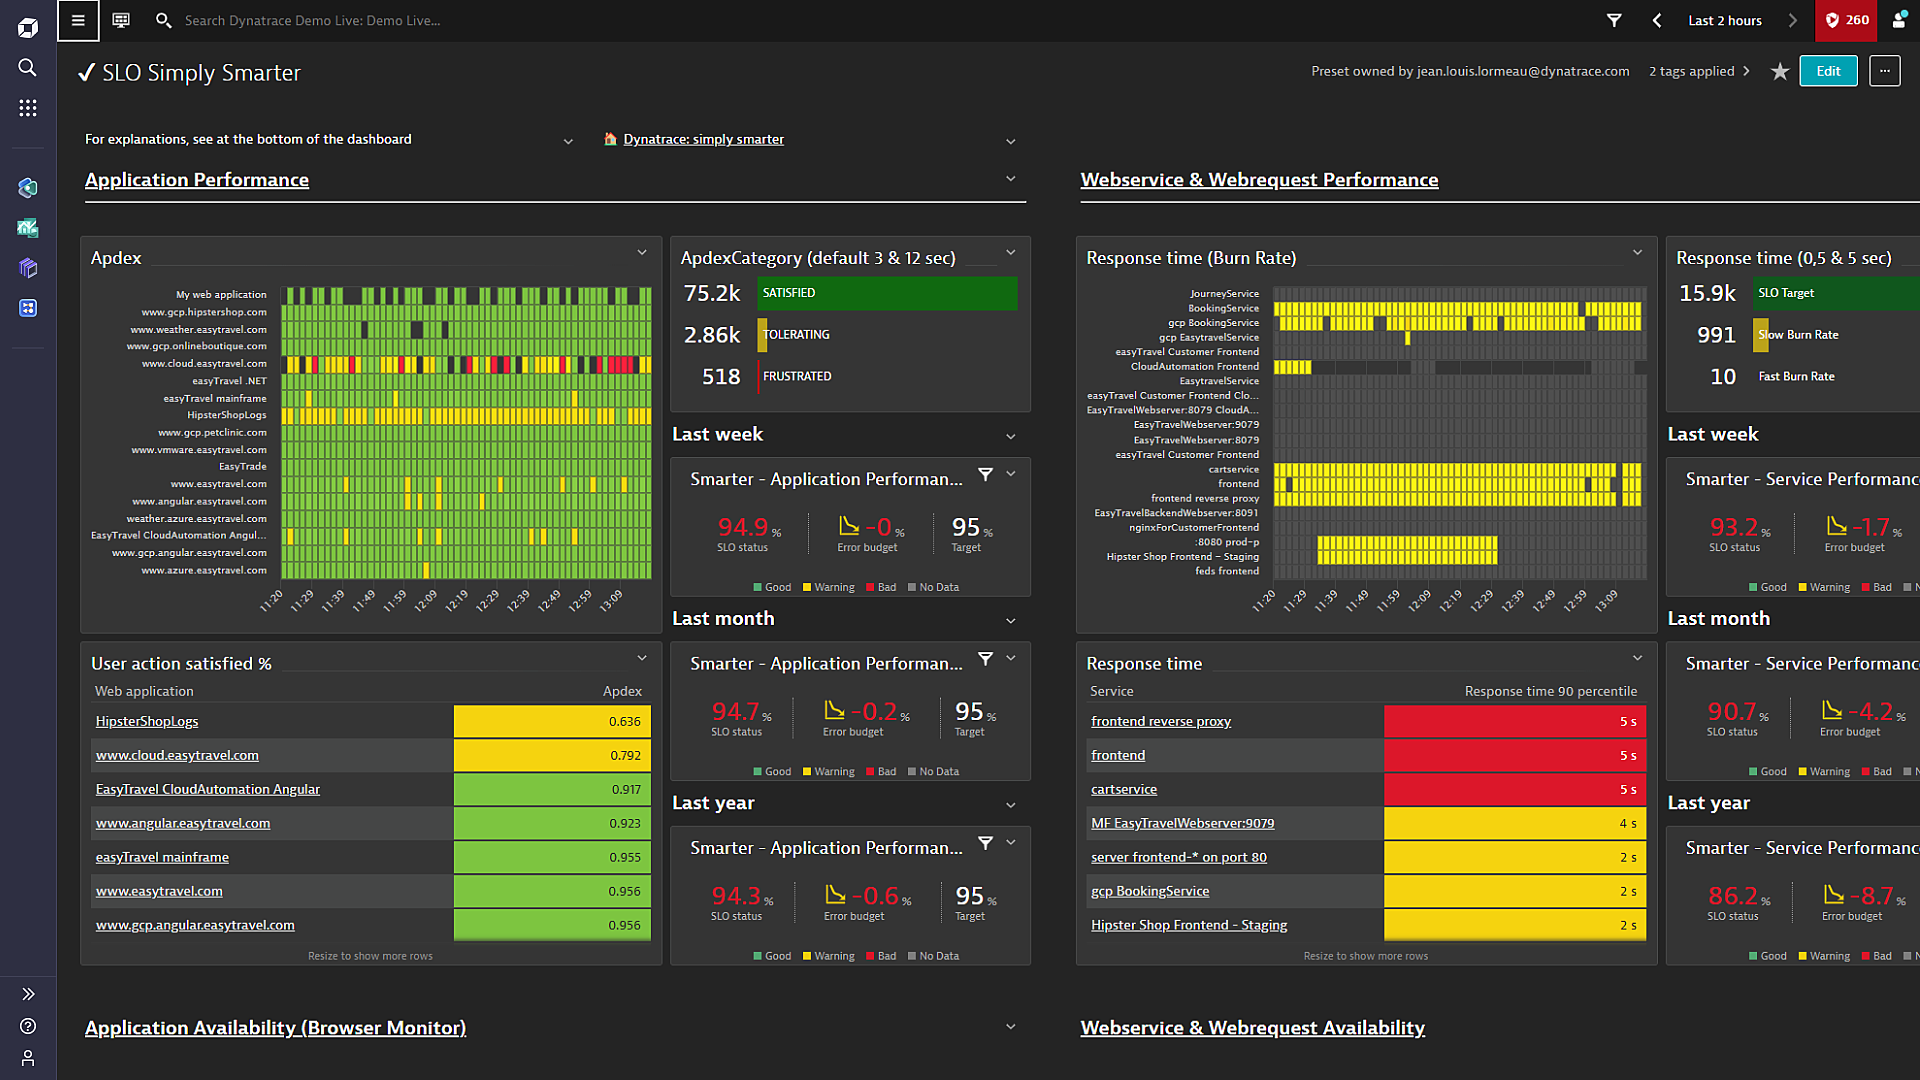Scroll down User action satisfied % table
This screenshot has height=1080, width=1920.
click(x=369, y=955)
